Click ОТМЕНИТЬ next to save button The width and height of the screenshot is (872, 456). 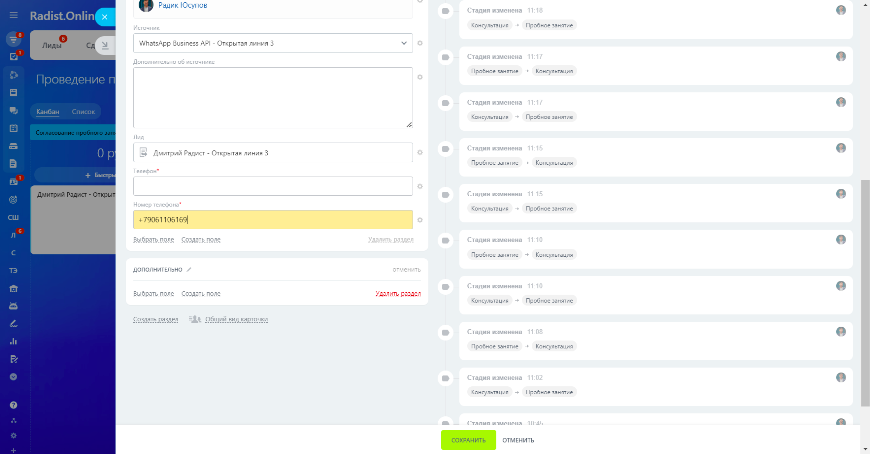tap(518, 440)
